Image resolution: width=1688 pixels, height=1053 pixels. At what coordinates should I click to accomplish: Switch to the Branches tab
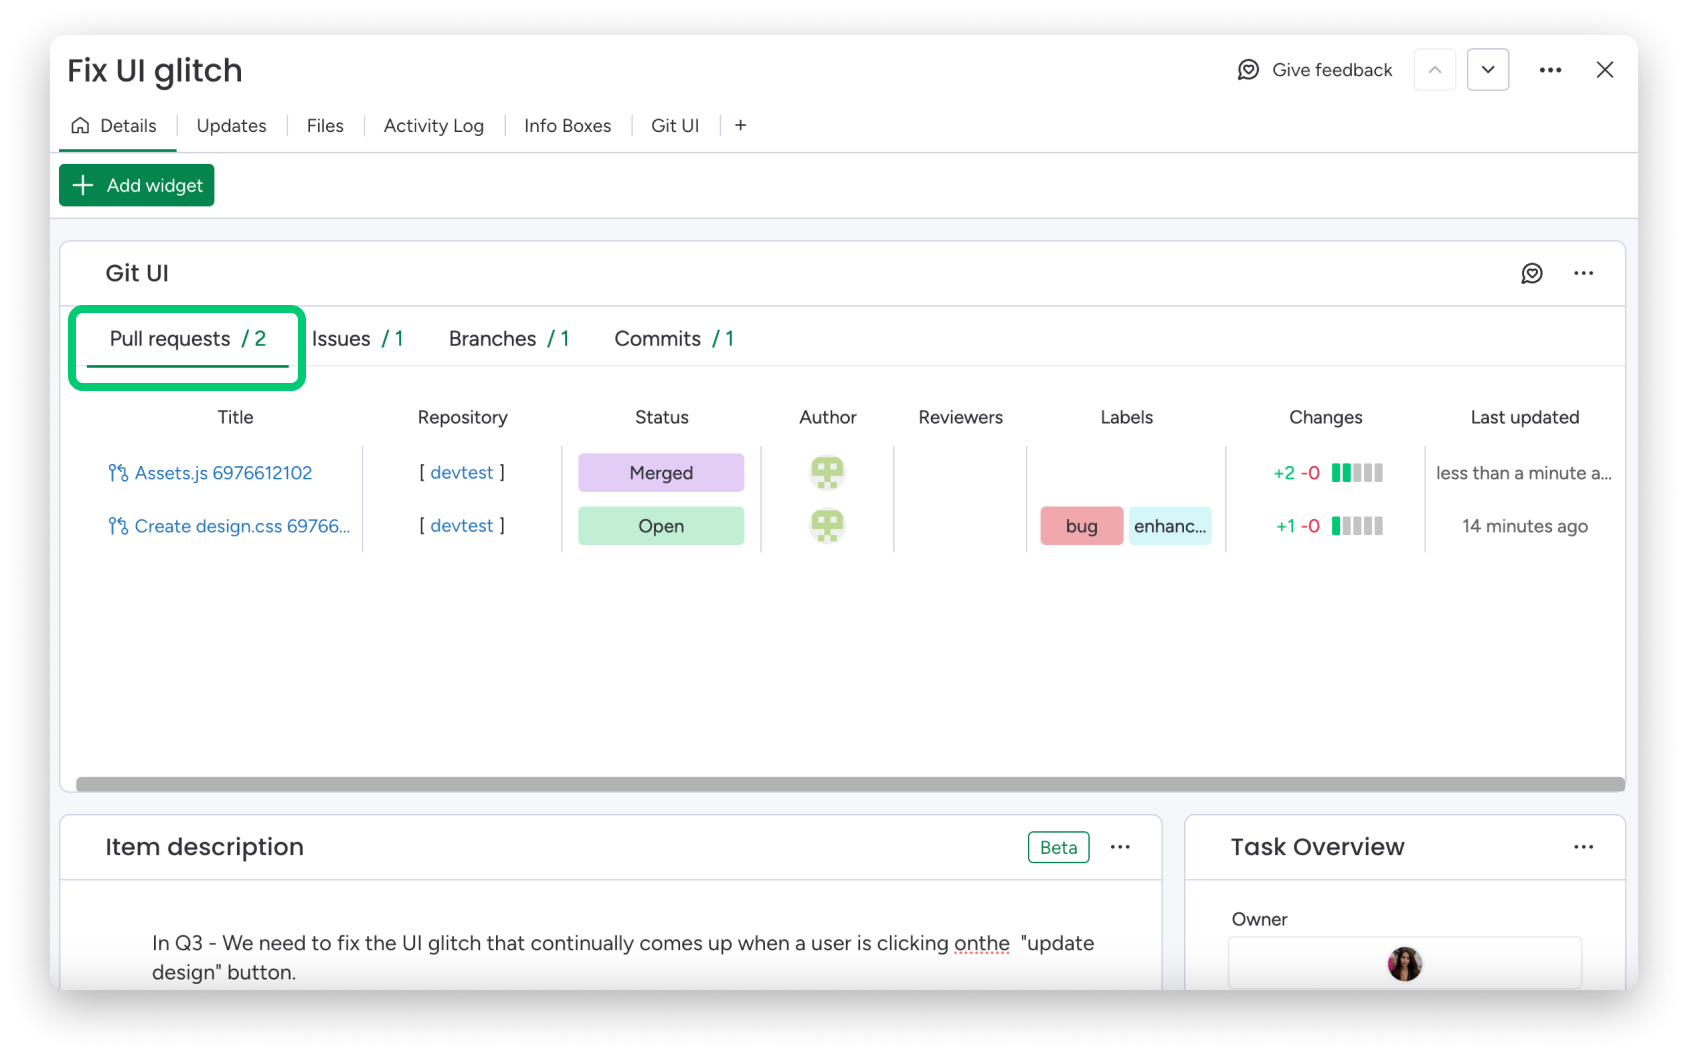click(x=492, y=338)
